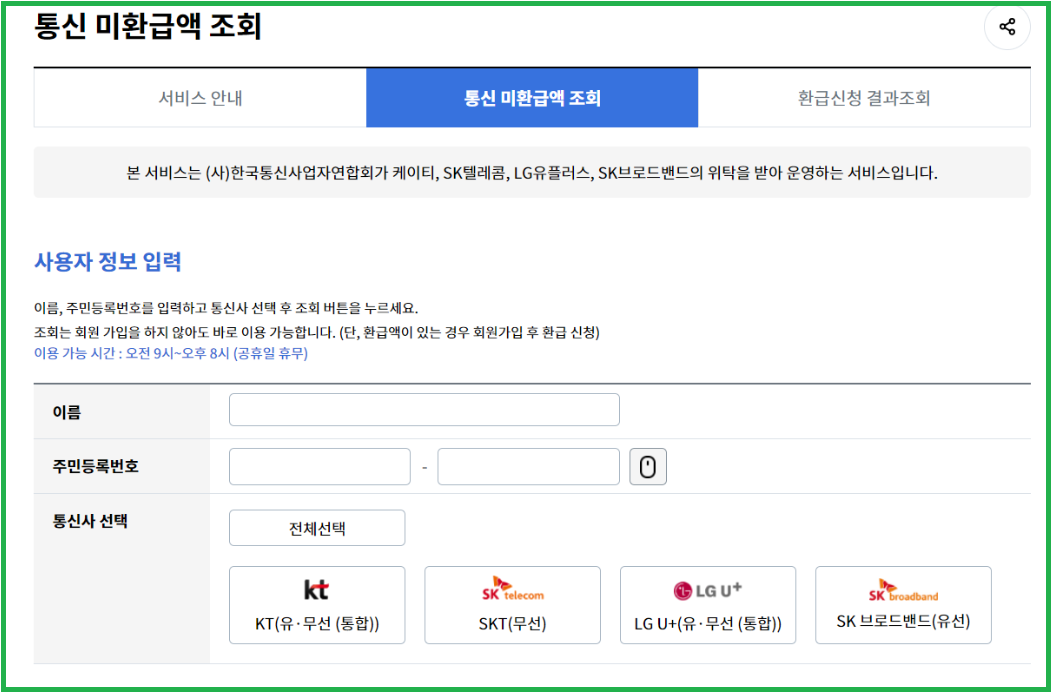The image size is (1053, 697).
Task: Select the SK telecom logo
Action: click(x=512, y=592)
